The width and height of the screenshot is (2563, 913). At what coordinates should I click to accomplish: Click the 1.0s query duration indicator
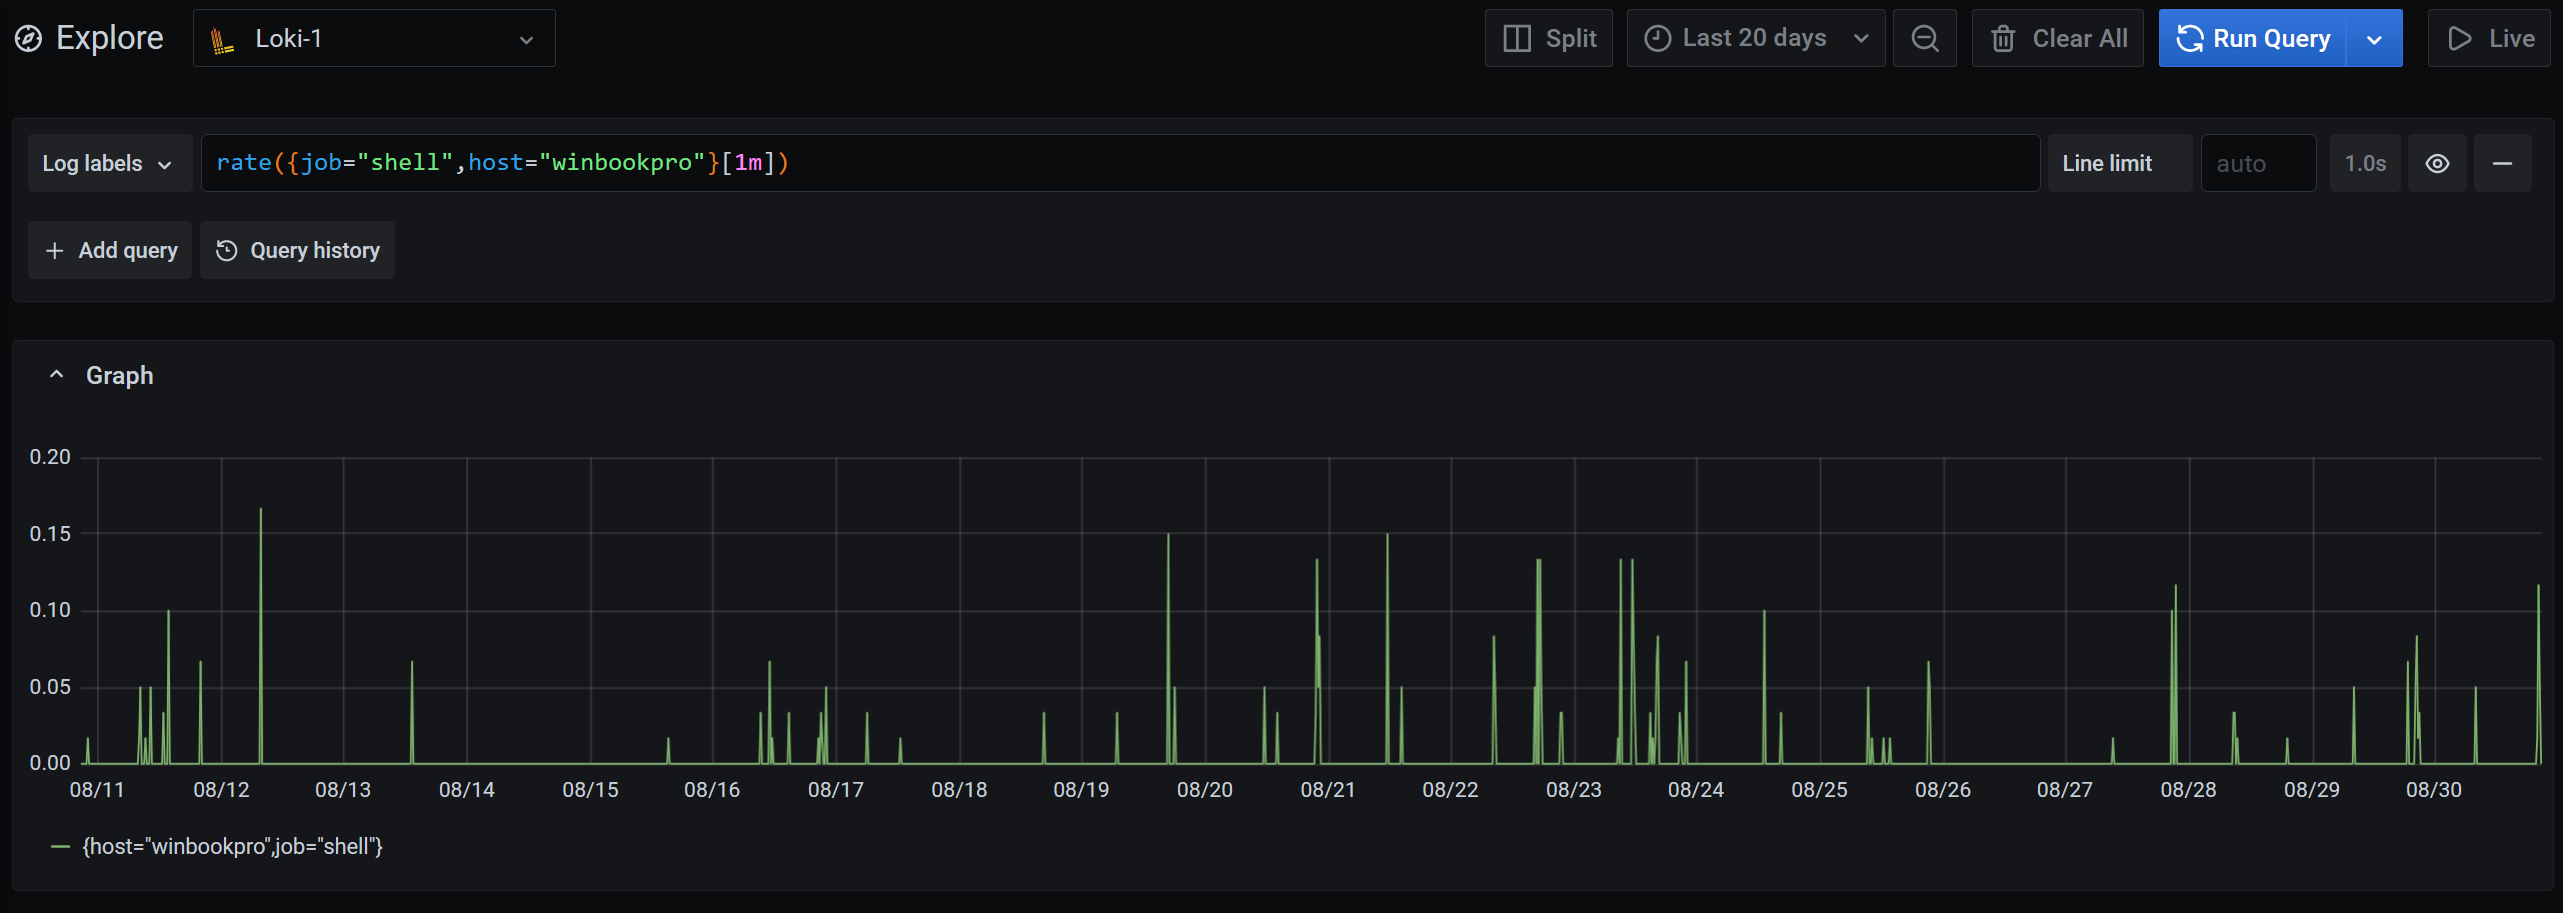coord(2365,162)
